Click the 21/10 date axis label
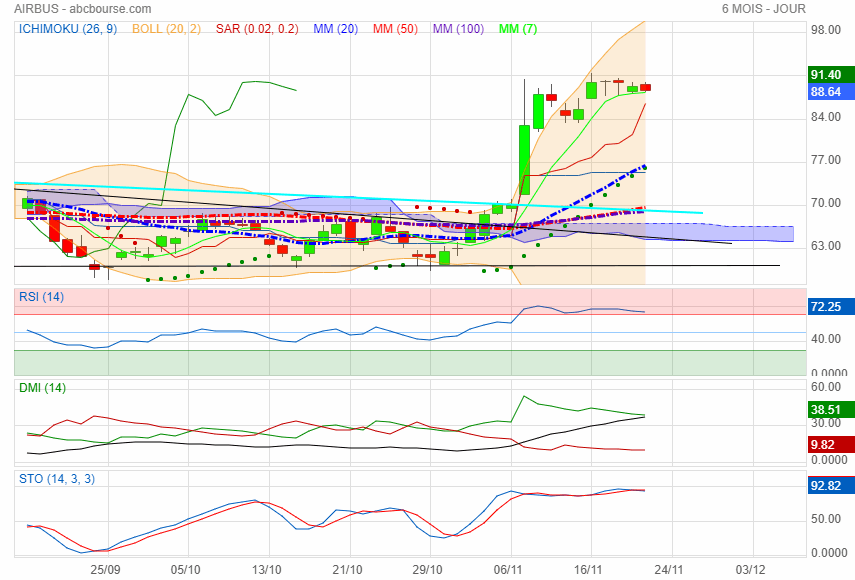Screen dimensions: 855x580 point(347,570)
